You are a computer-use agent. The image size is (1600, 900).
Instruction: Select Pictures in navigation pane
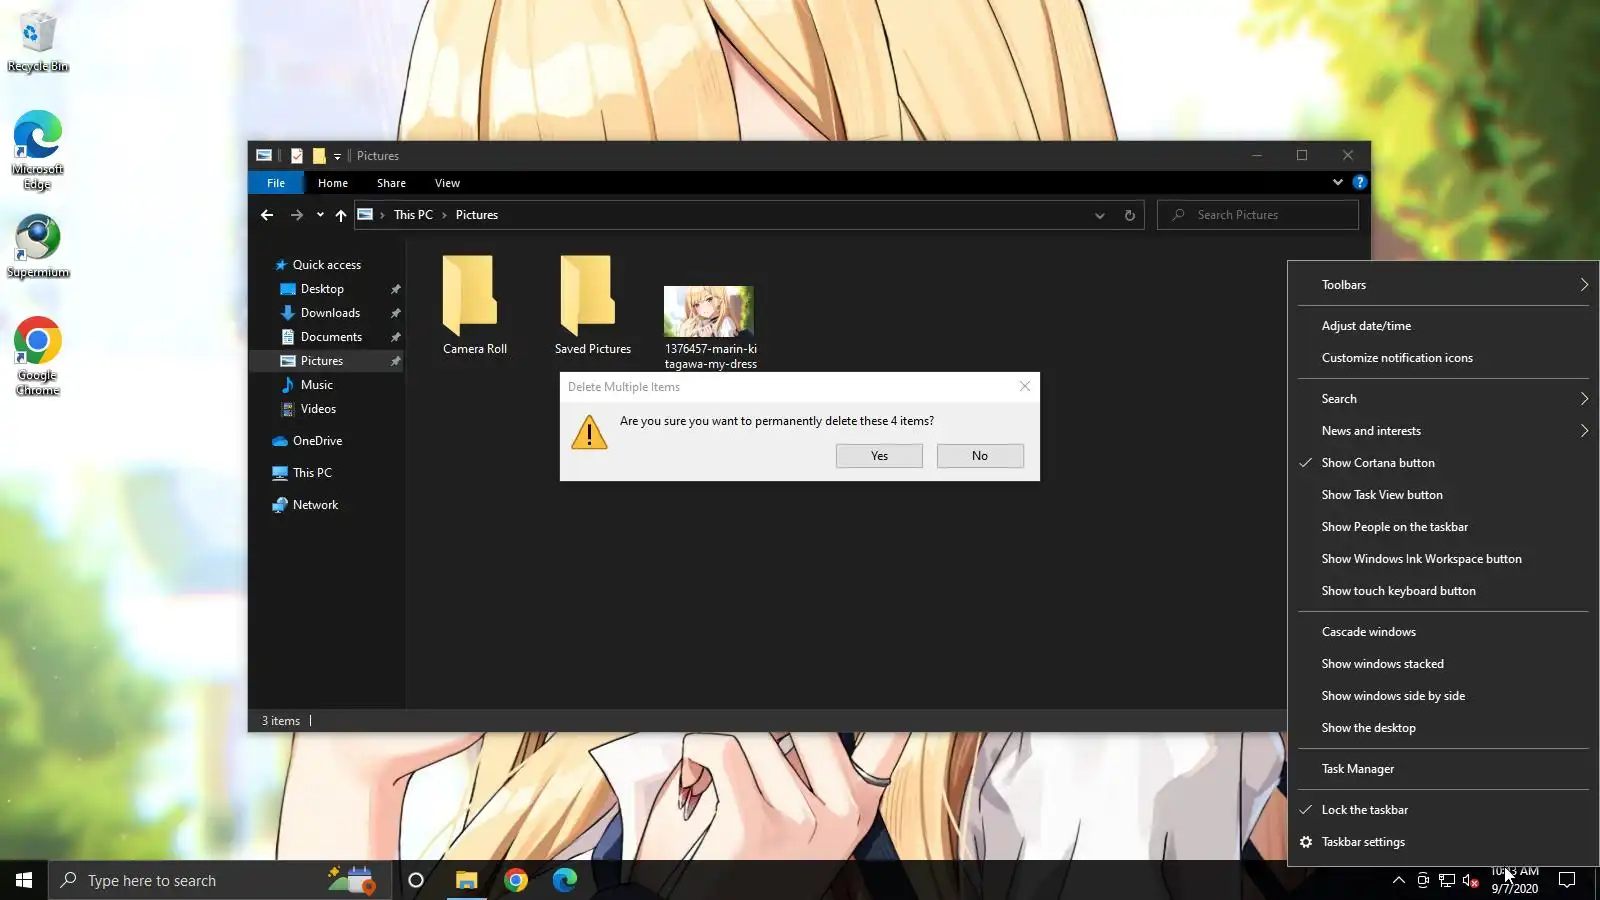click(322, 361)
